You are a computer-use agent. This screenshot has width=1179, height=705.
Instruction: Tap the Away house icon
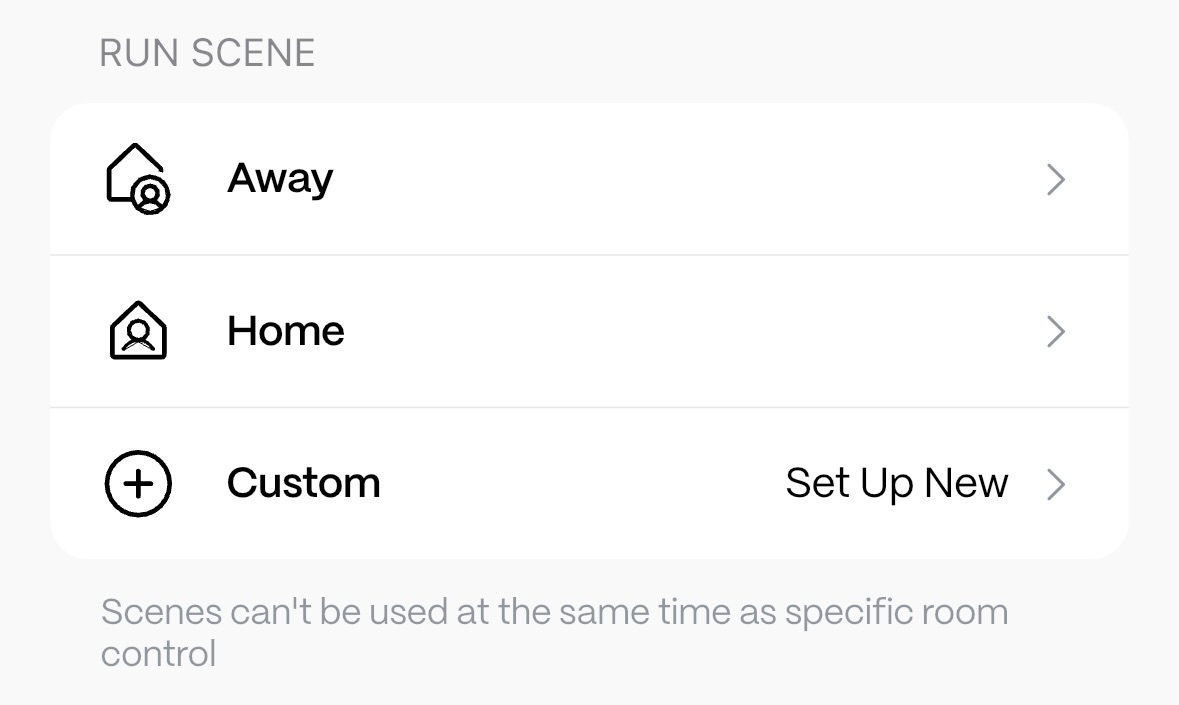point(138,180)
